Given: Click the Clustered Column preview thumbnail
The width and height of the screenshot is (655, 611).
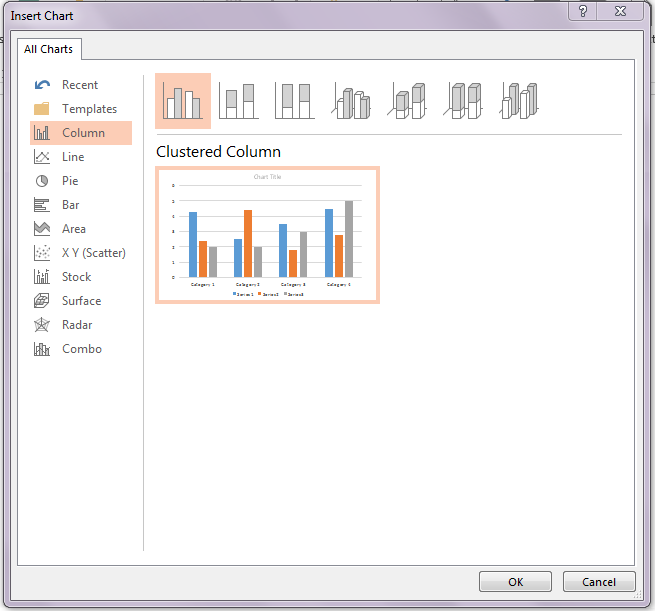Looking at the screenshot, I should 267,235.
